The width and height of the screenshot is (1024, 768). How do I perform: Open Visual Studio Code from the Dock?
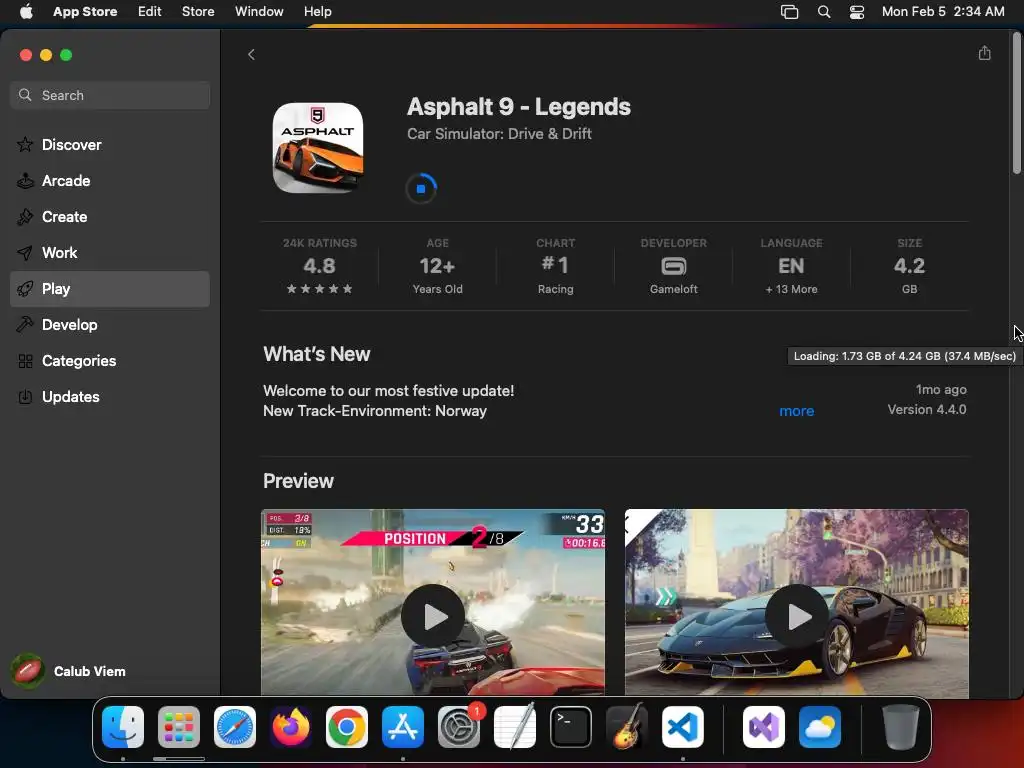pyautogui.click(x=682, y=727)
